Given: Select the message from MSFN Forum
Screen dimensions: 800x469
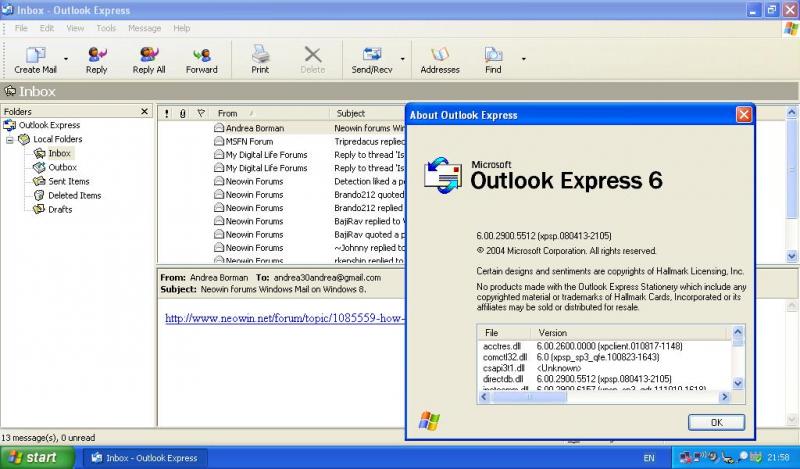Looking at the screenshot, I should 282,141.
